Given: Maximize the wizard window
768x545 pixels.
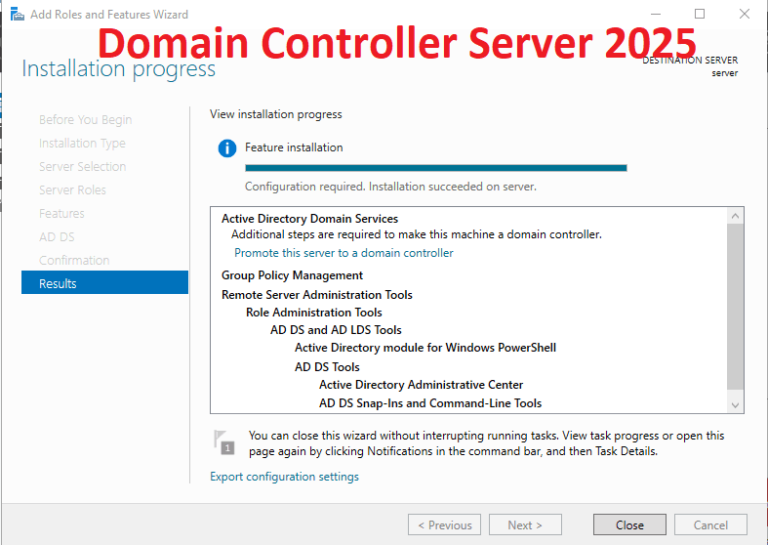Looking at the screenshot, I should coord(700,14).
